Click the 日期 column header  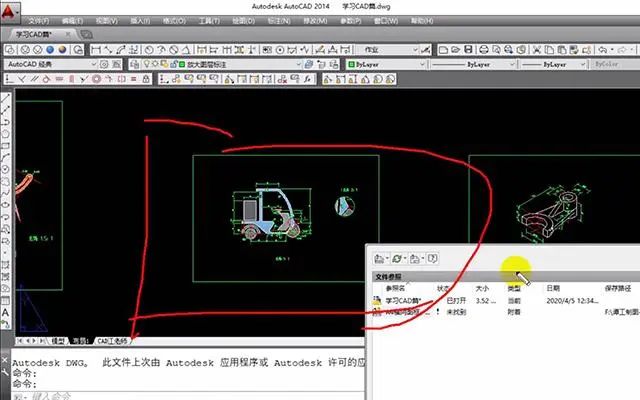(x=553, y=288)
